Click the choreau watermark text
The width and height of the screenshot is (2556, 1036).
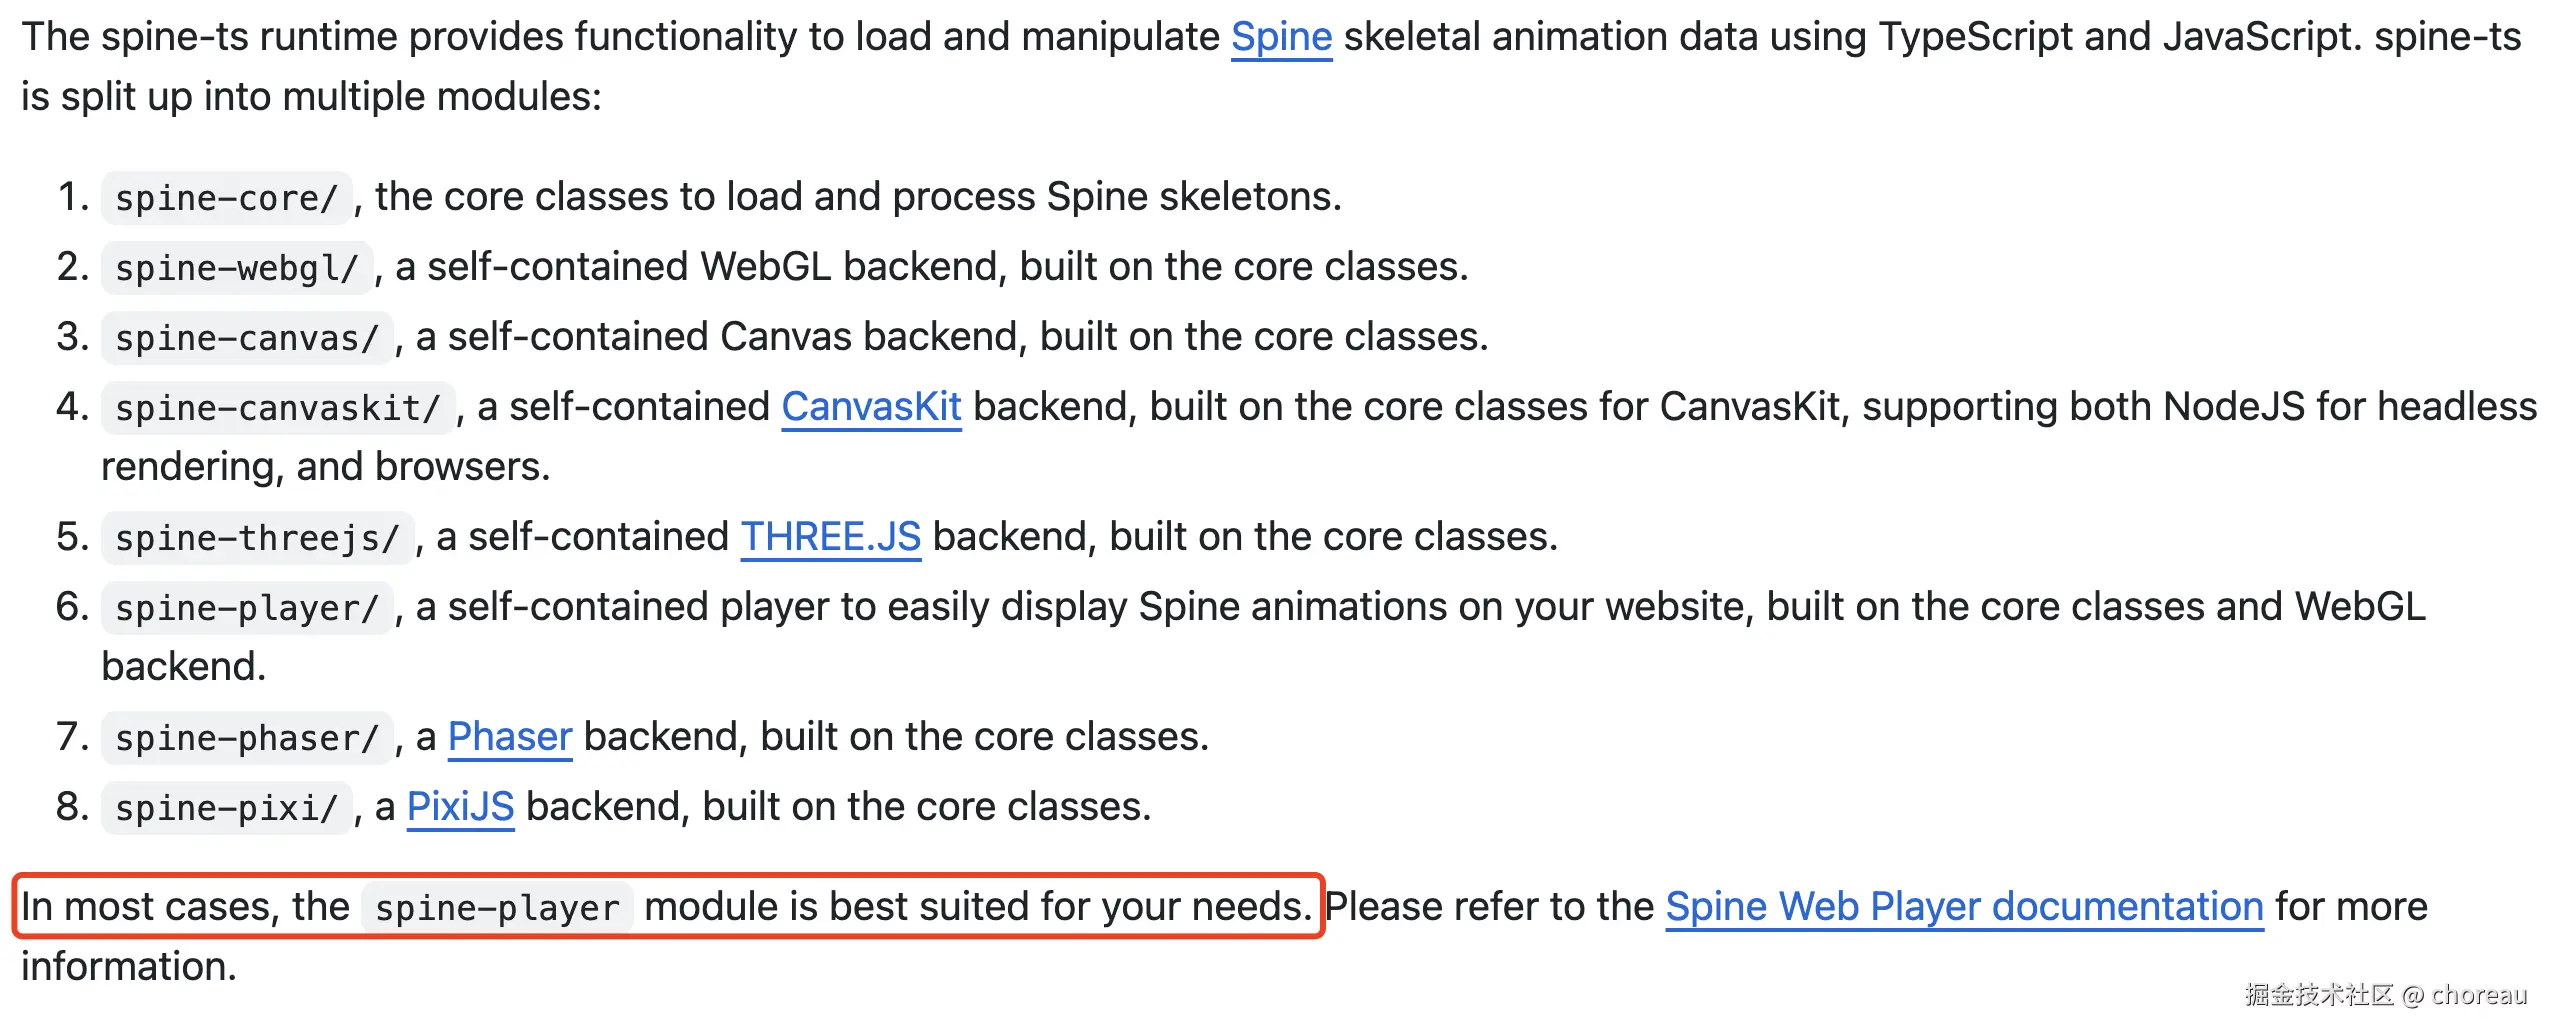2478,995
